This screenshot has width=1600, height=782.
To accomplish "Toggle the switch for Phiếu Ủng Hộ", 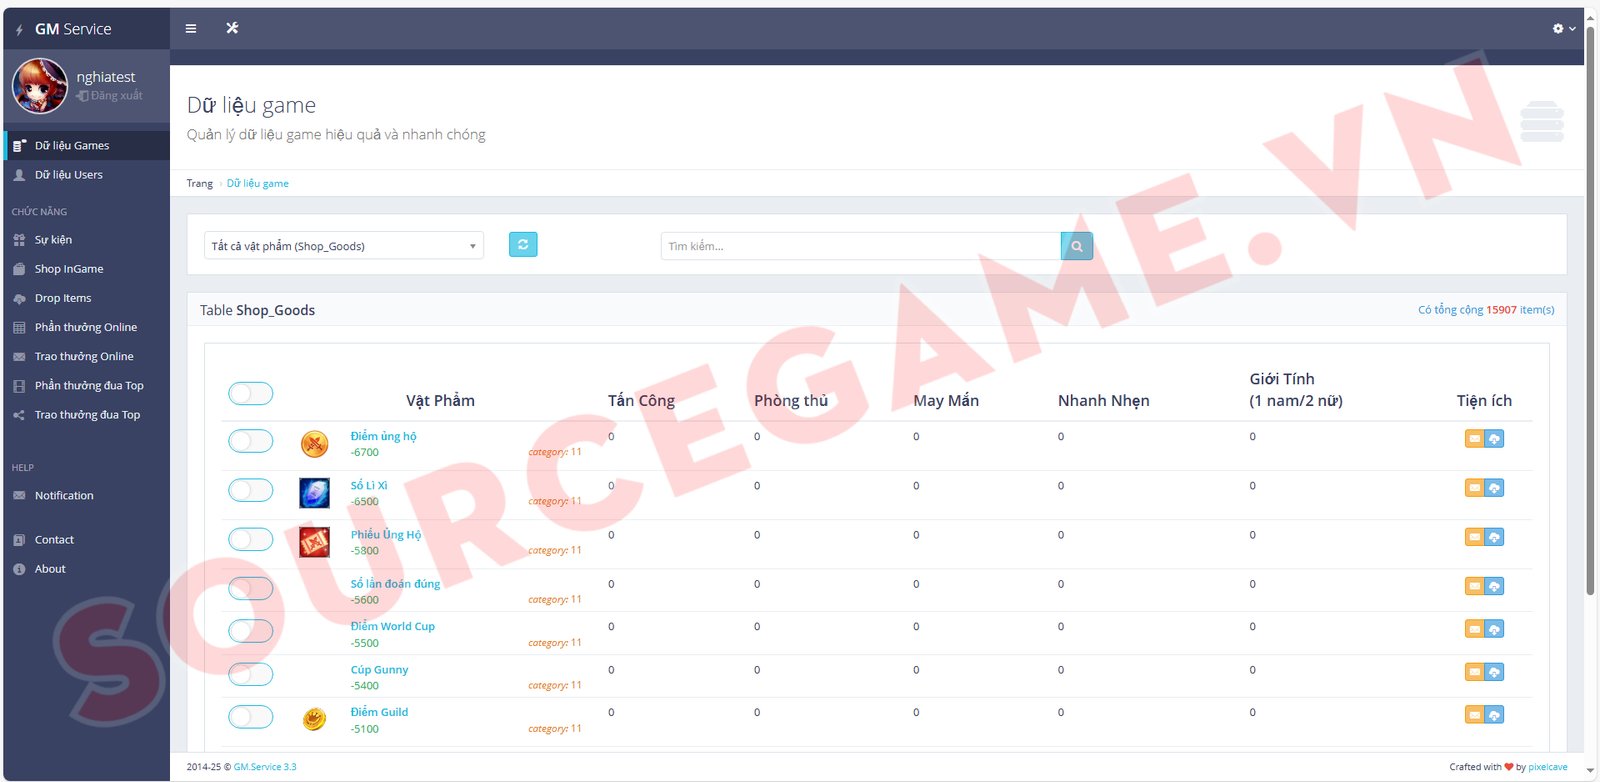I will pyautogui.click(x=250, y=540).
